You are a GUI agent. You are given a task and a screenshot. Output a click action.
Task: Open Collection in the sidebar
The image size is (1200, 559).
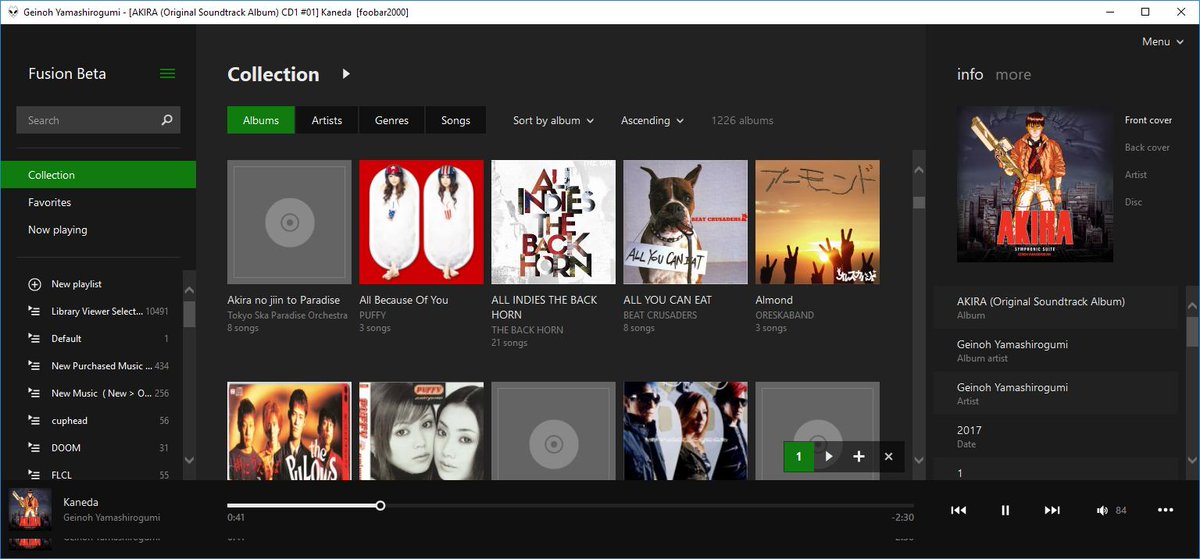98,175
